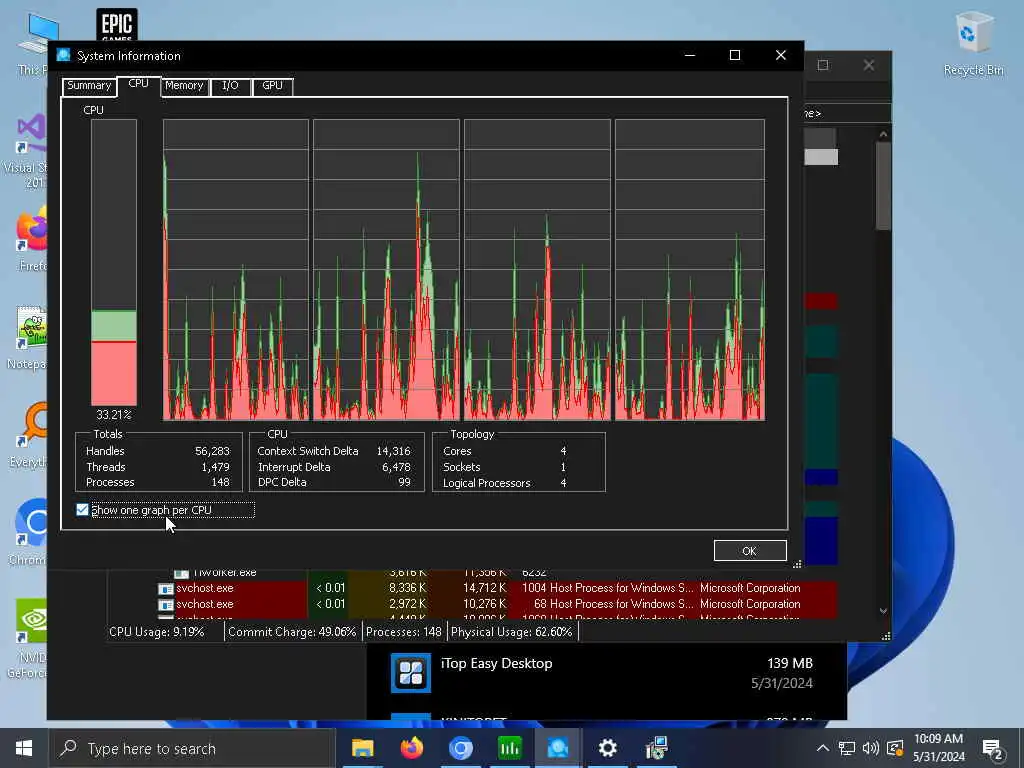Click Commit Charge 49.06% status entry
Viewport: 1024px width, 768px height.
(292, 632)
